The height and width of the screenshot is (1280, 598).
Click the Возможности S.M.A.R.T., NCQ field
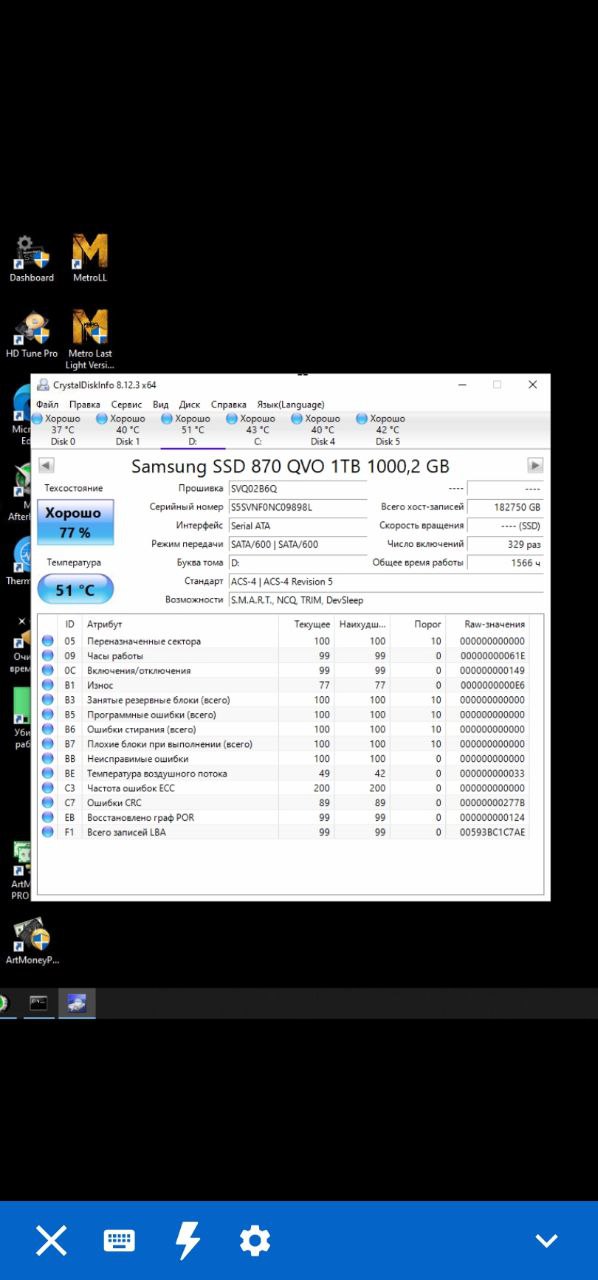tap(386, 599)
